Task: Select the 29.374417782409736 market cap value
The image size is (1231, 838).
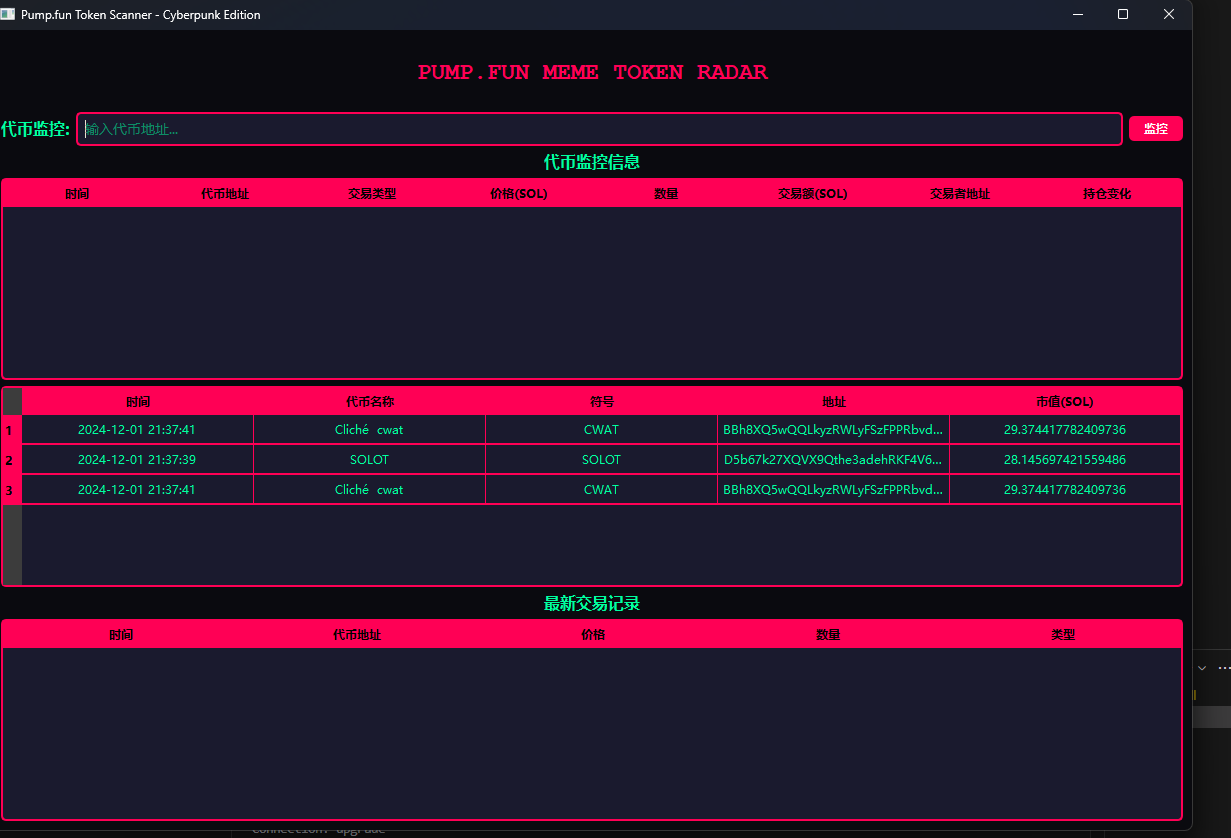Action: click(x=1065, y=429)
